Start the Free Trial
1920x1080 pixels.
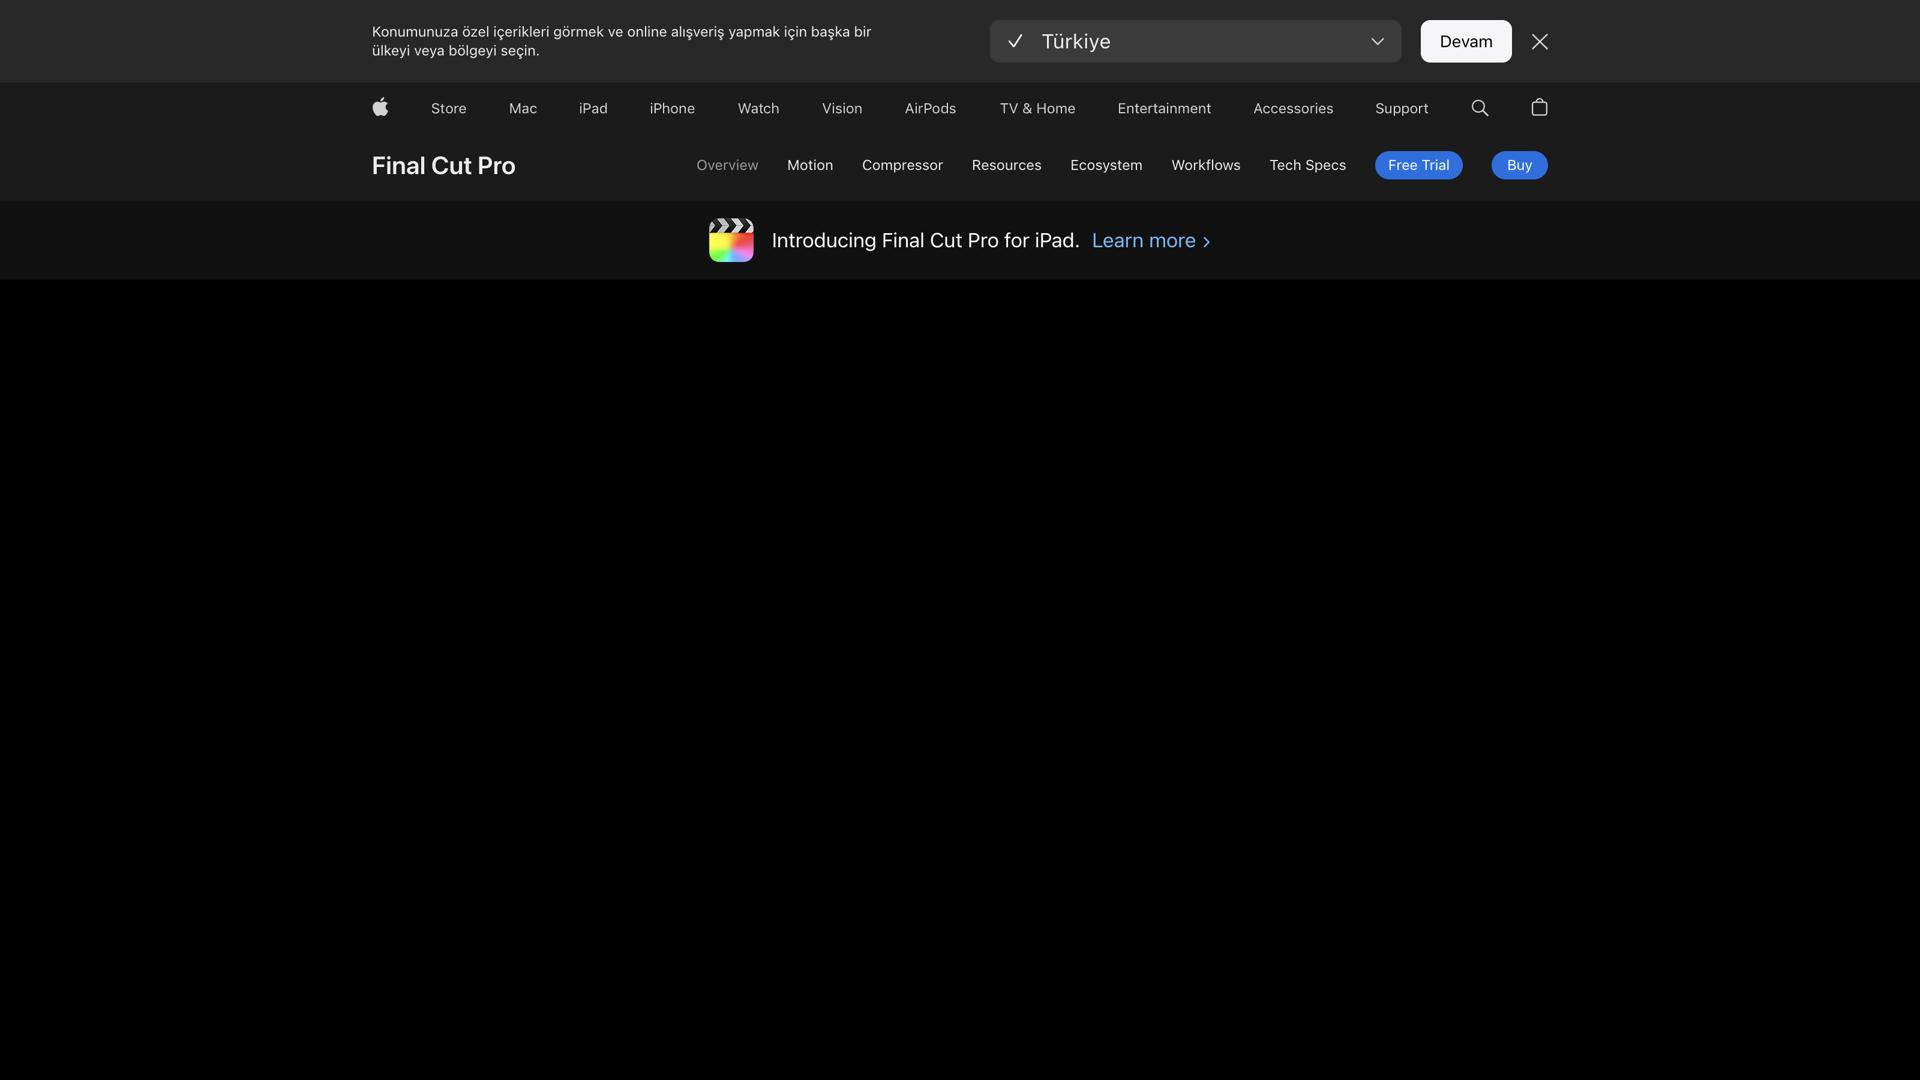click(1418, 165)
